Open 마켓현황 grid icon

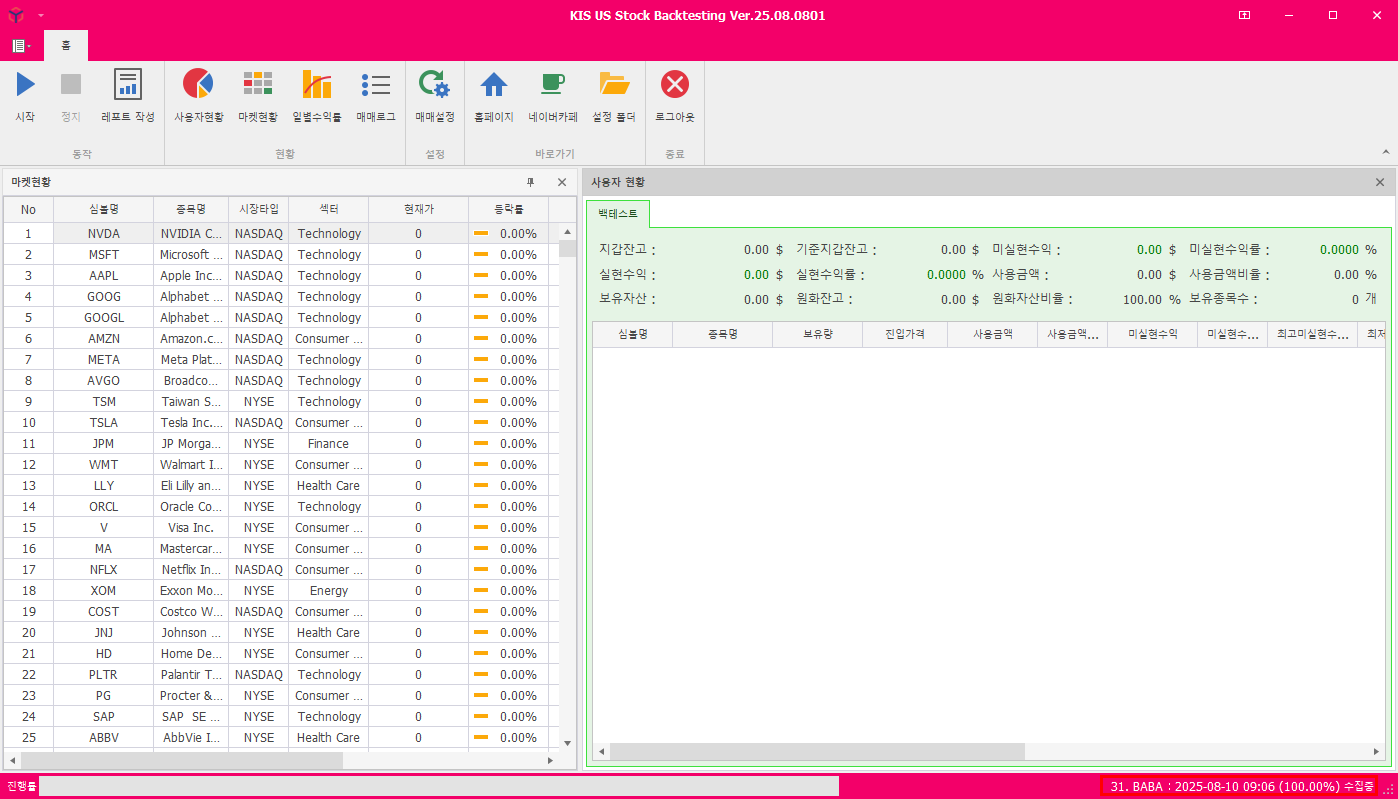258,85
